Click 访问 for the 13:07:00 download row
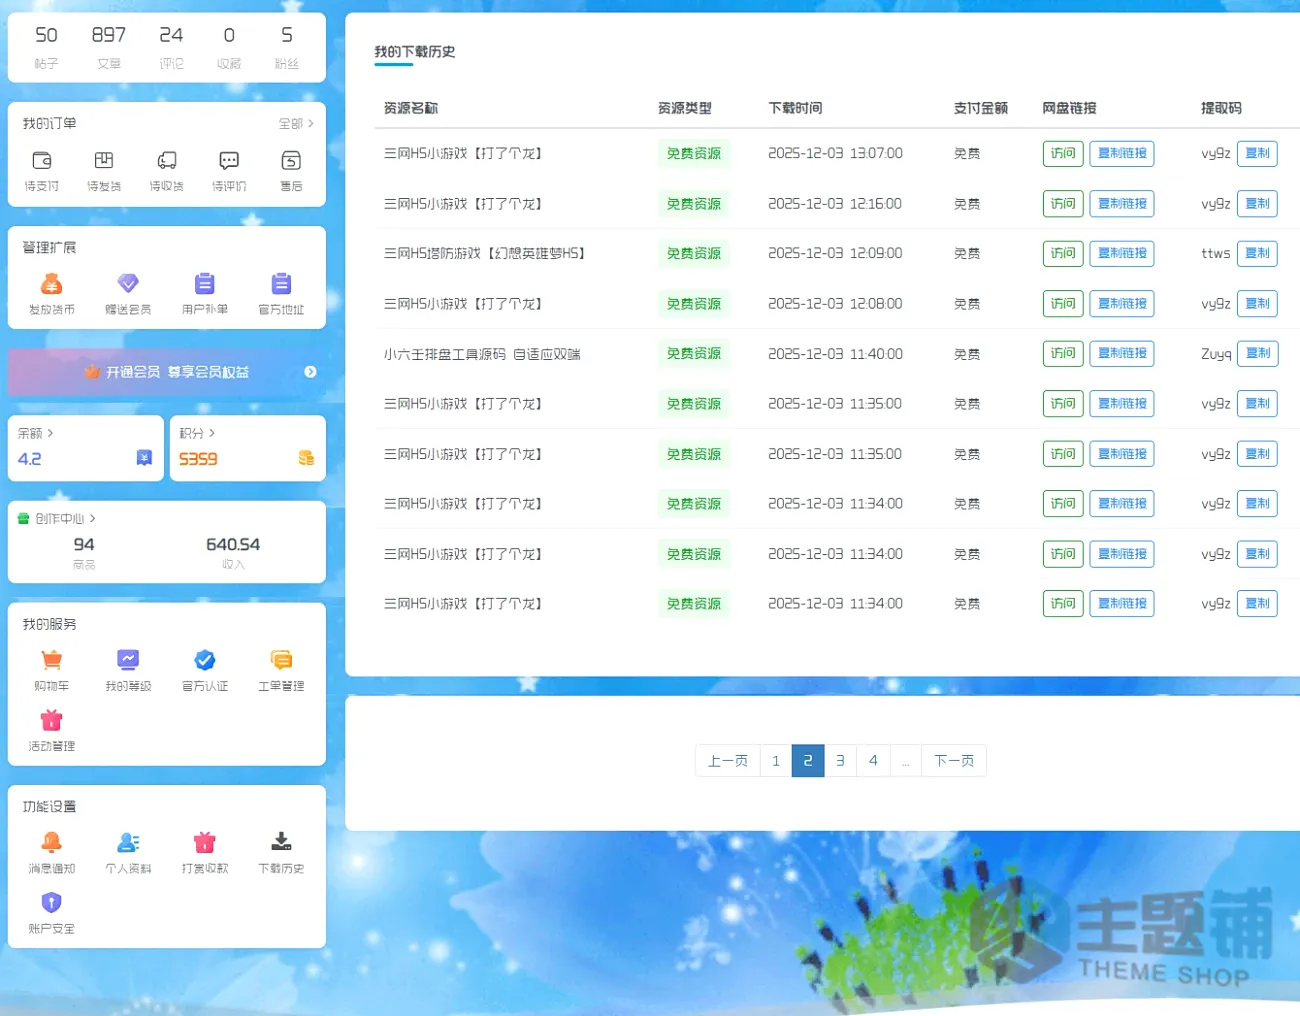Viewport: 1300px width, 1016px height. [x=1063, y=153]
